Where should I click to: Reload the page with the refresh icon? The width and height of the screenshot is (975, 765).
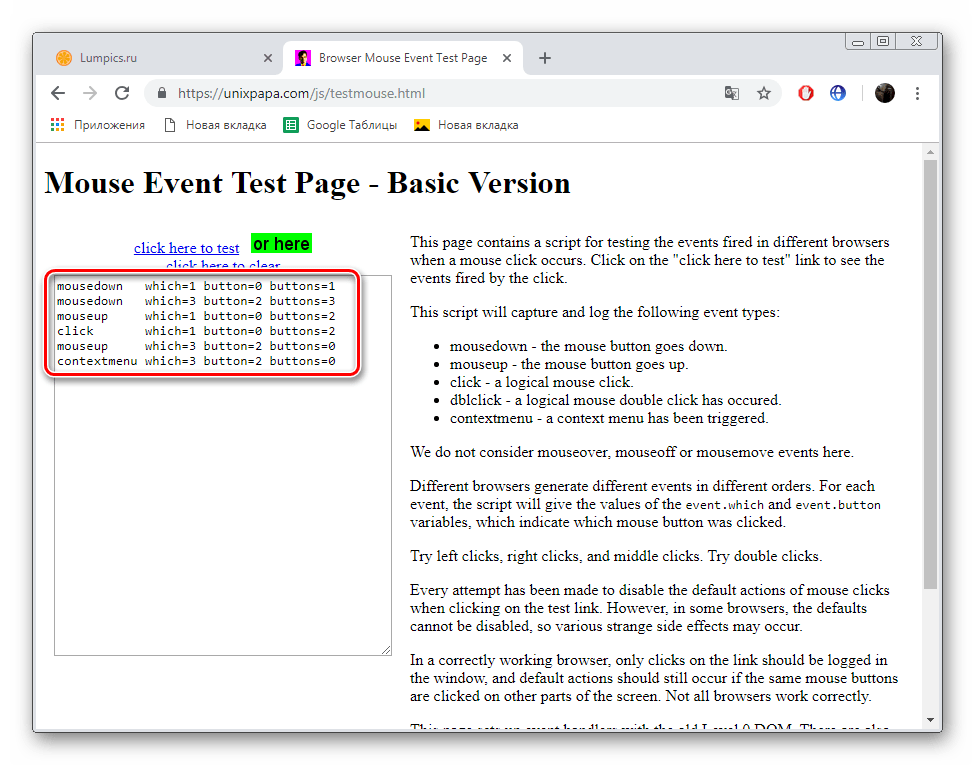pos(122,93)
